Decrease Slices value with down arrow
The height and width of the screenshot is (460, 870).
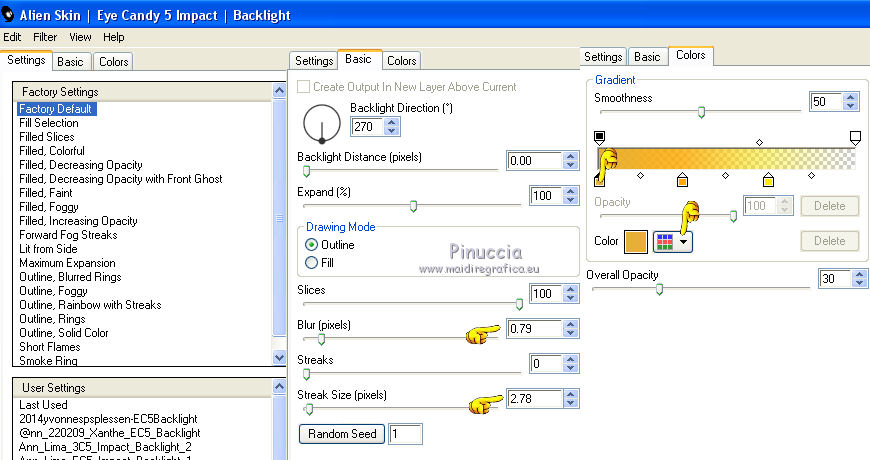tap(571, 298)
